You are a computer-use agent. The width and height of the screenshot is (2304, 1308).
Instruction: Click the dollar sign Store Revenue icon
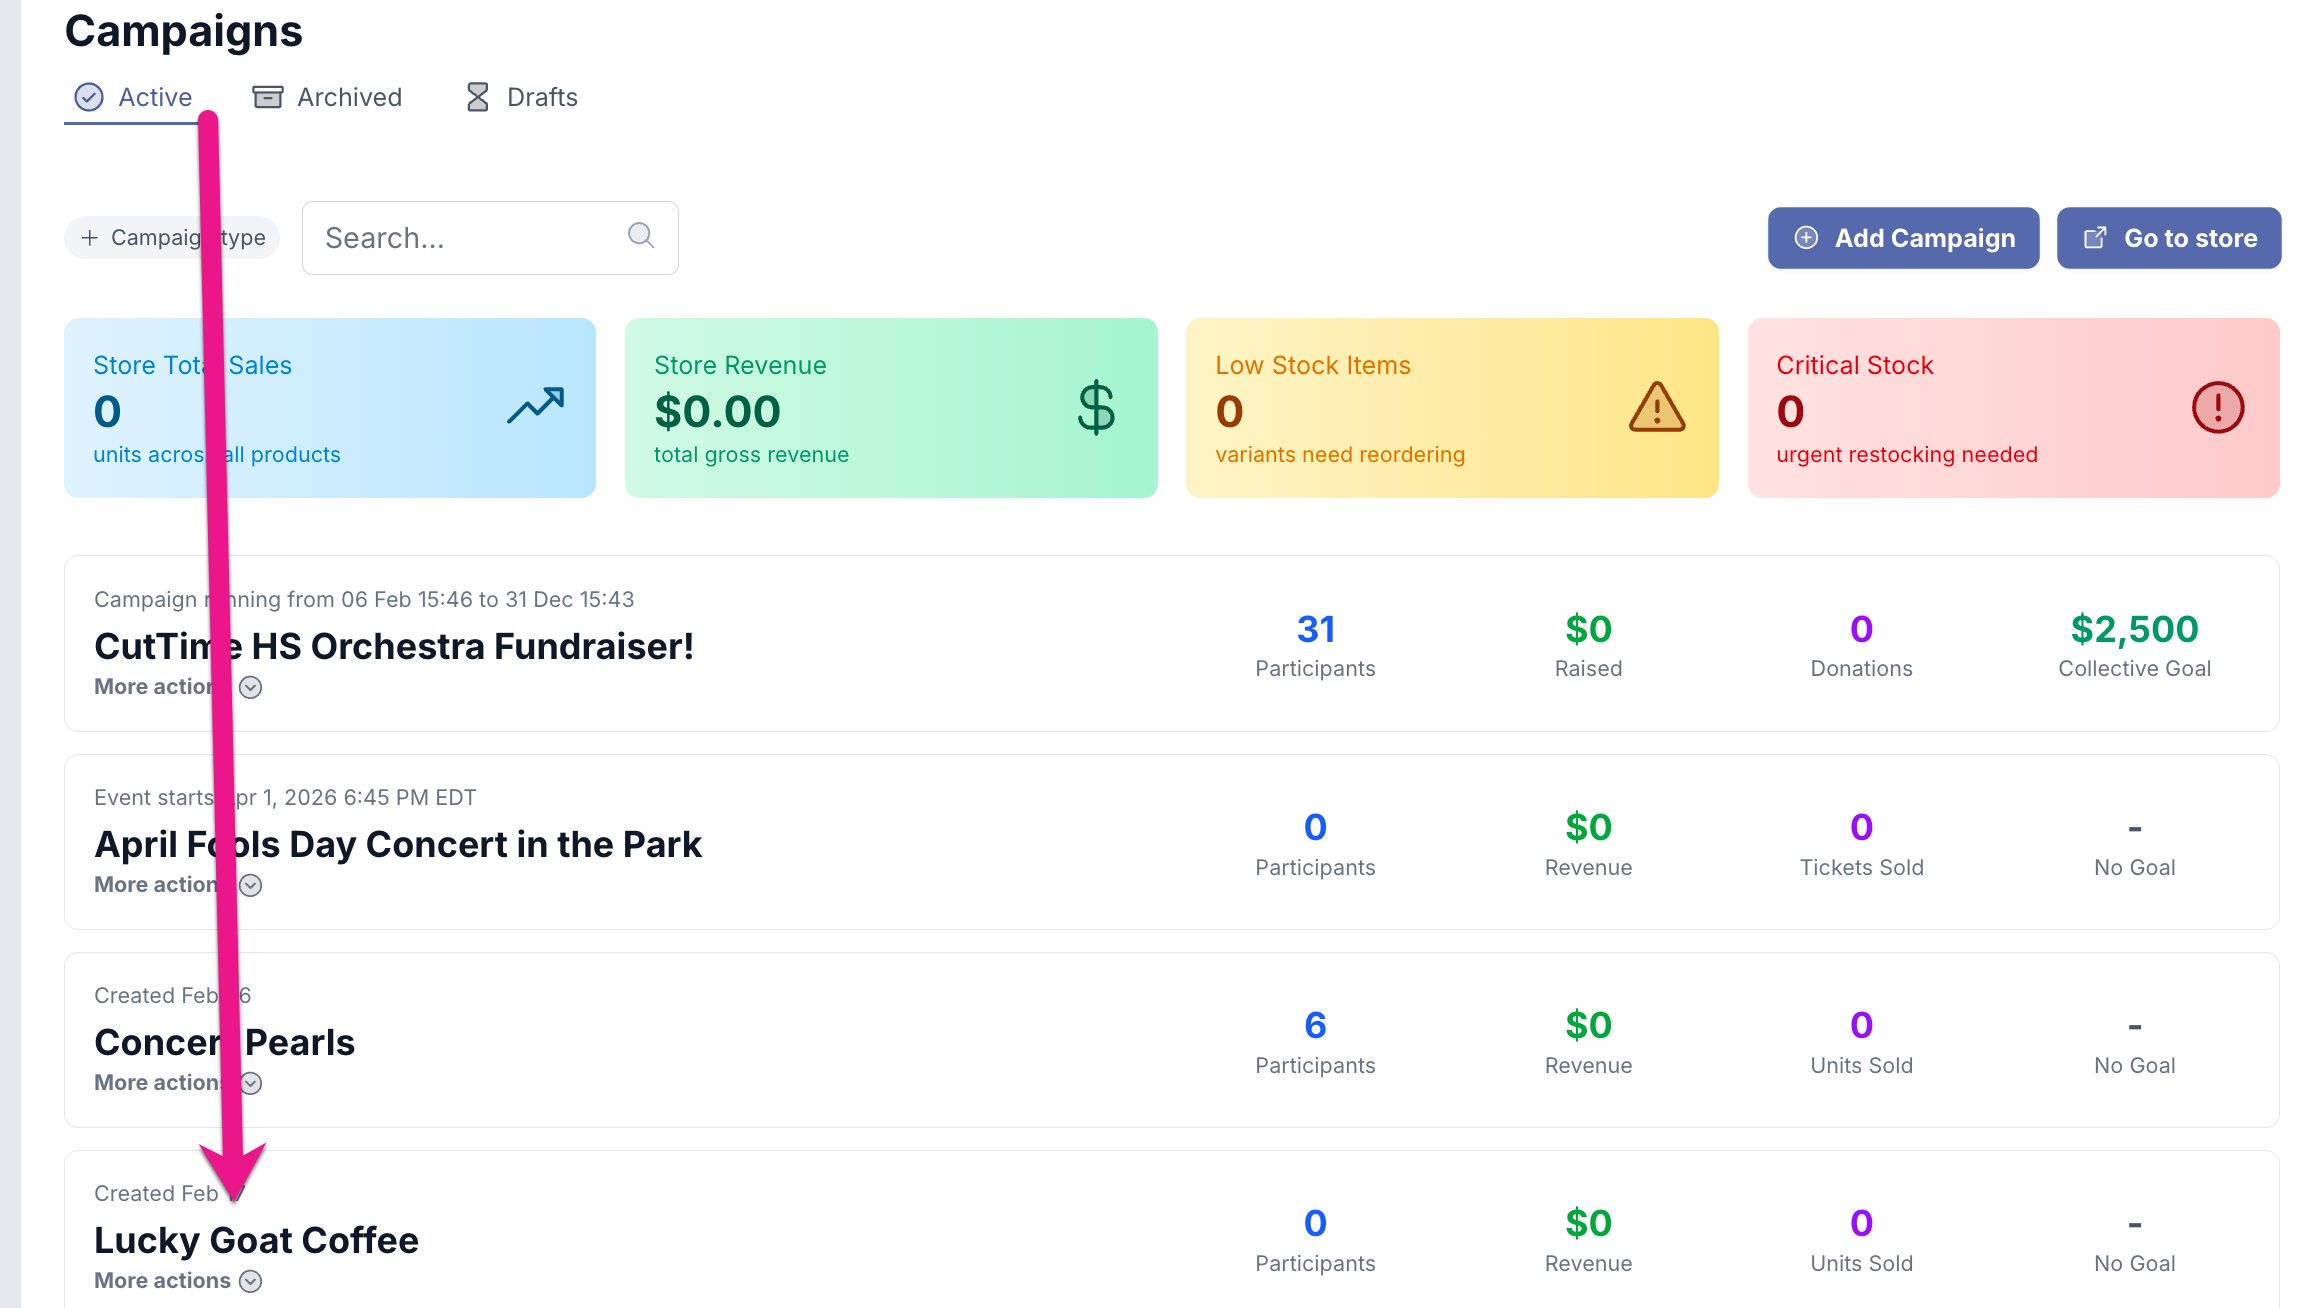tap(1096, 407)
